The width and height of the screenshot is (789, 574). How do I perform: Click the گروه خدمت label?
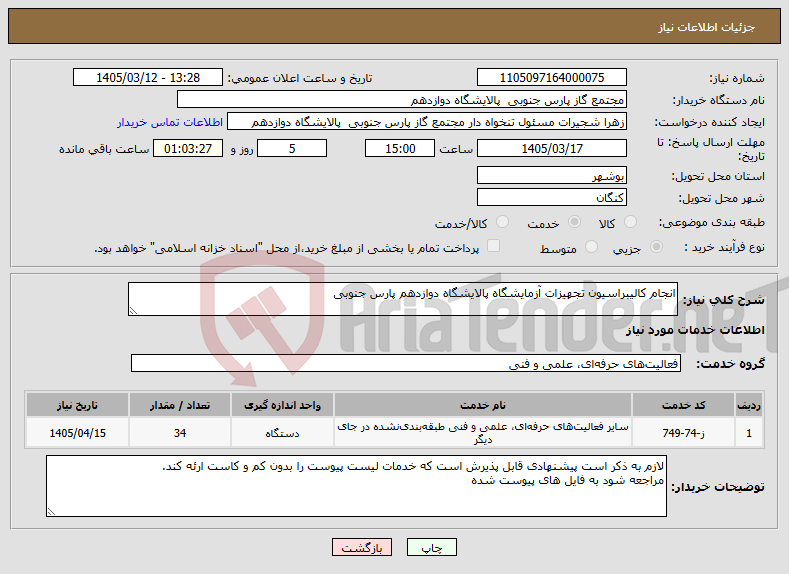pyautogui.click(x=730, y=364)
